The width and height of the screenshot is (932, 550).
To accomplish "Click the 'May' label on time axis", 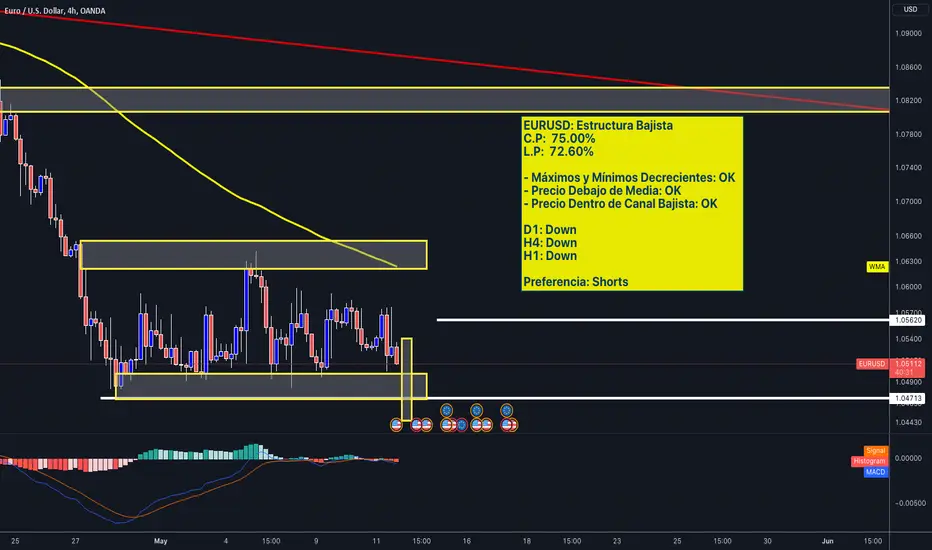I will click(160, 541).
